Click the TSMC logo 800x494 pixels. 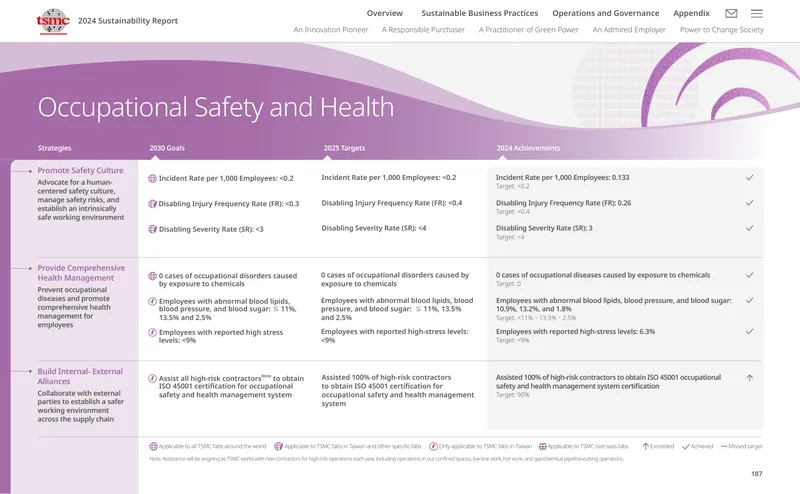click(x=53, y=21)
